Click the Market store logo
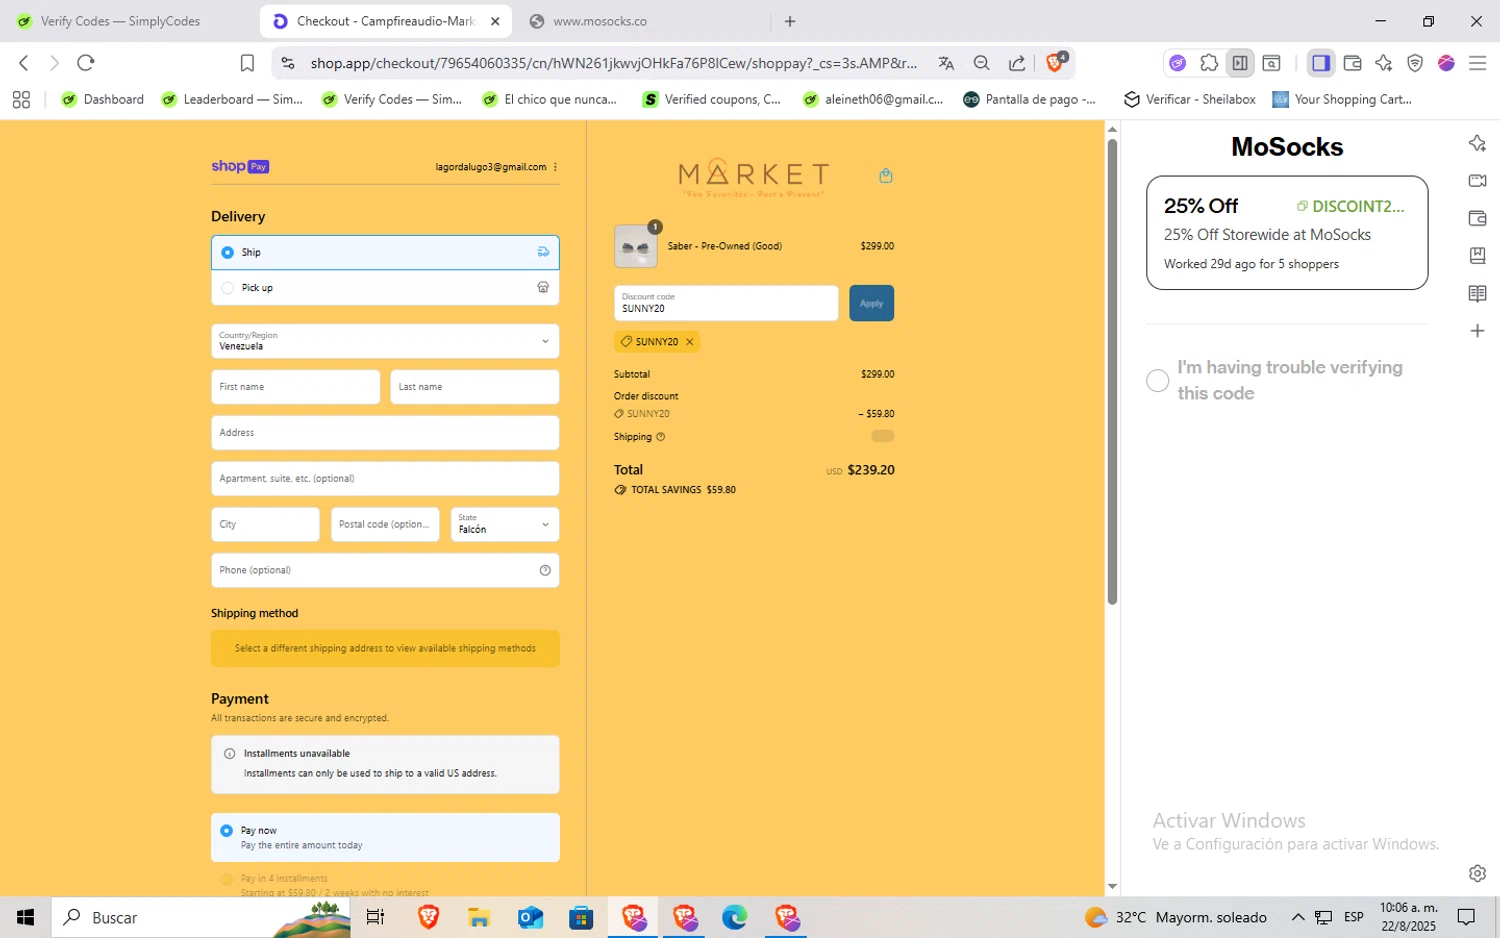Screen dimensions: 1500x938 [x=753, y=177]
